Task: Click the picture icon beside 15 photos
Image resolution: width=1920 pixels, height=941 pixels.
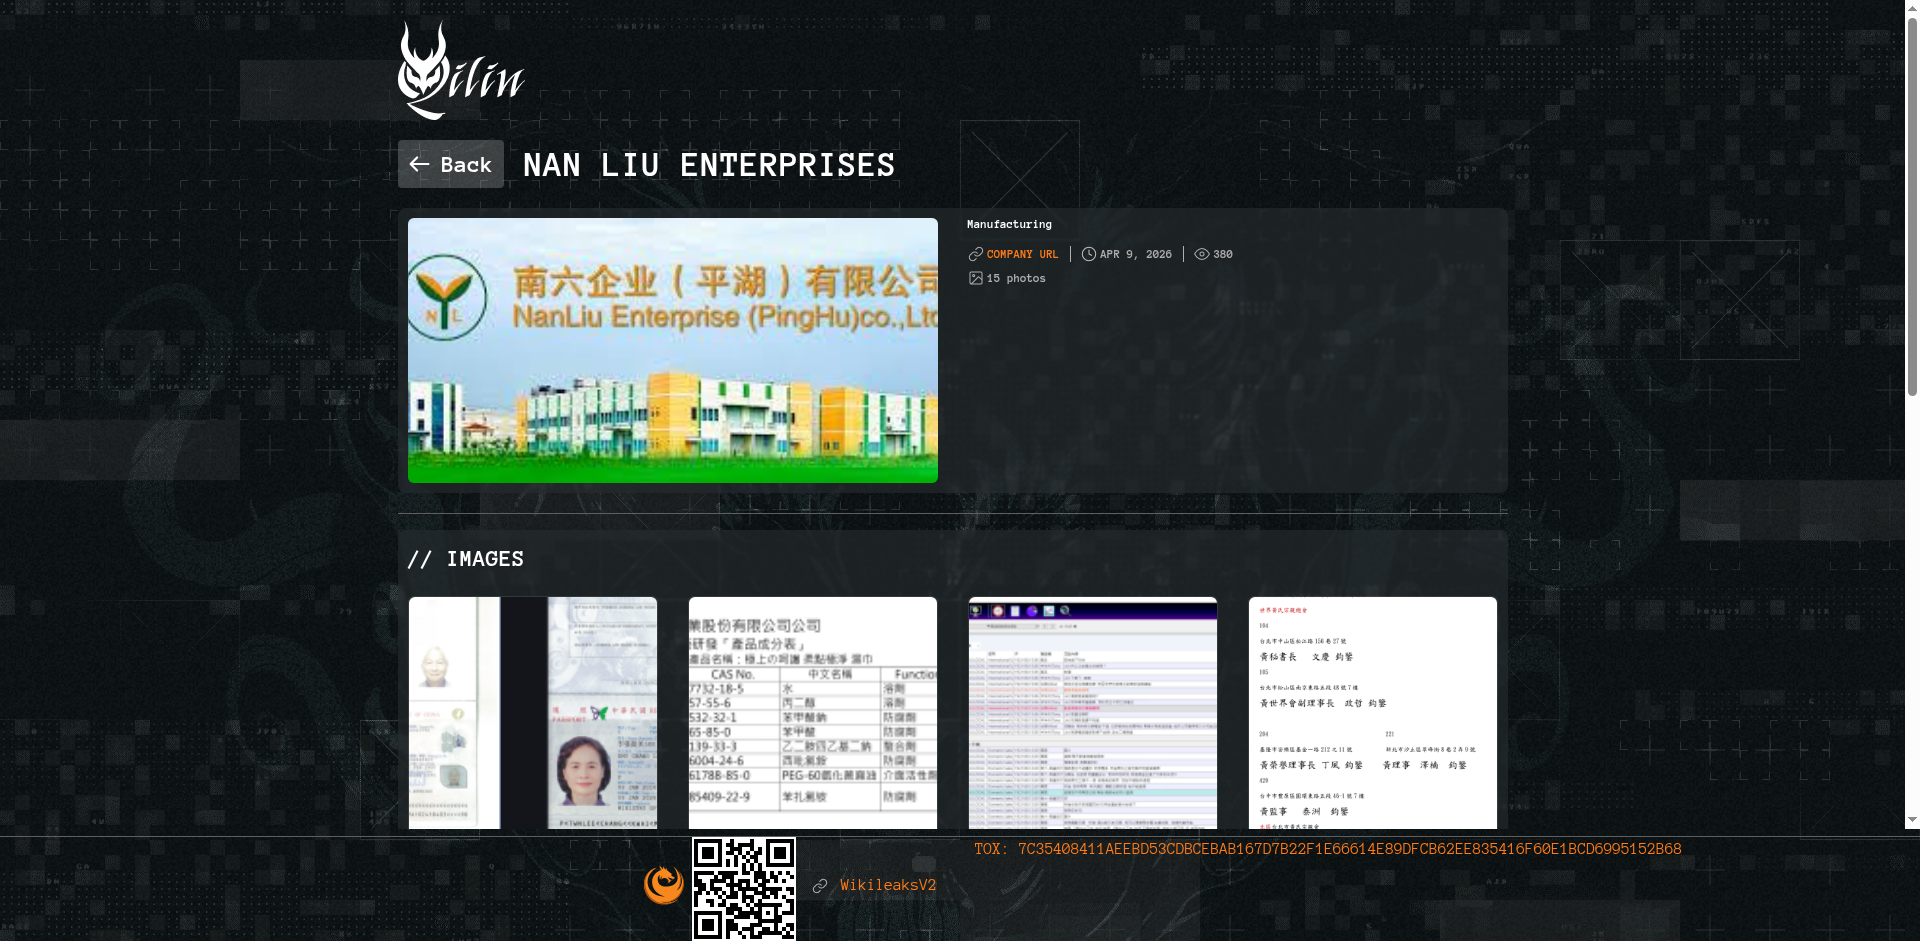Action: [976, 278]
